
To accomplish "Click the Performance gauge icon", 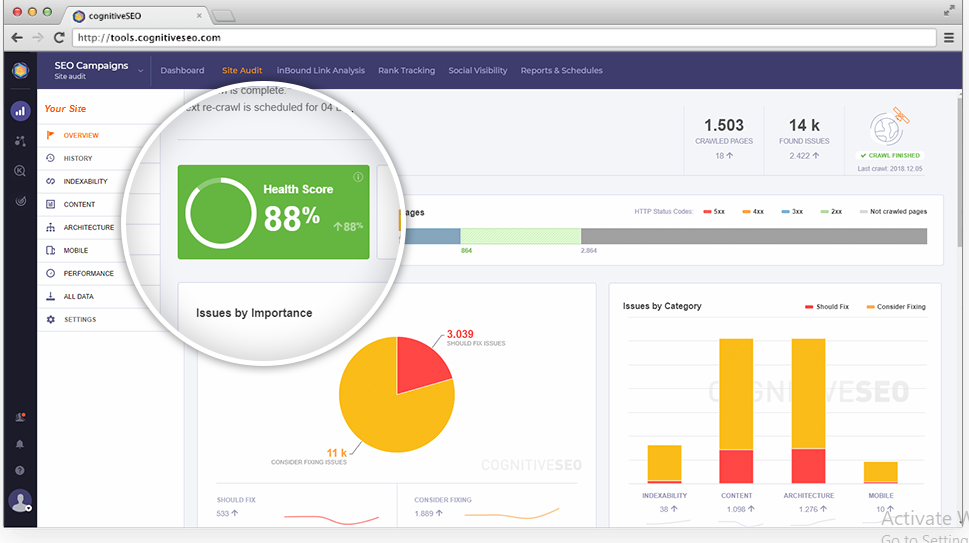I will [51, 273].
